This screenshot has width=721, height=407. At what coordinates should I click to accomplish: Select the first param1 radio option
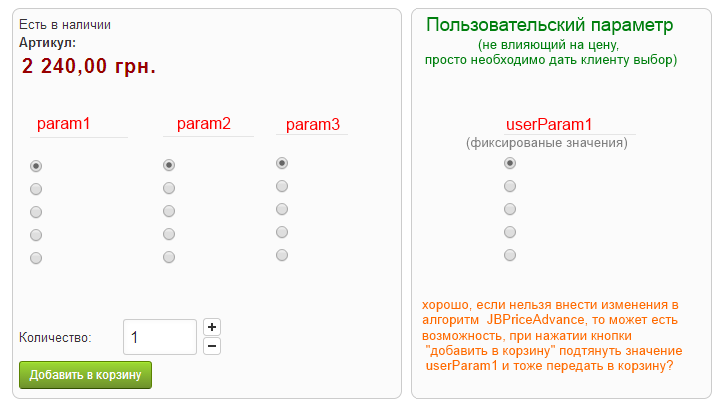36,166
